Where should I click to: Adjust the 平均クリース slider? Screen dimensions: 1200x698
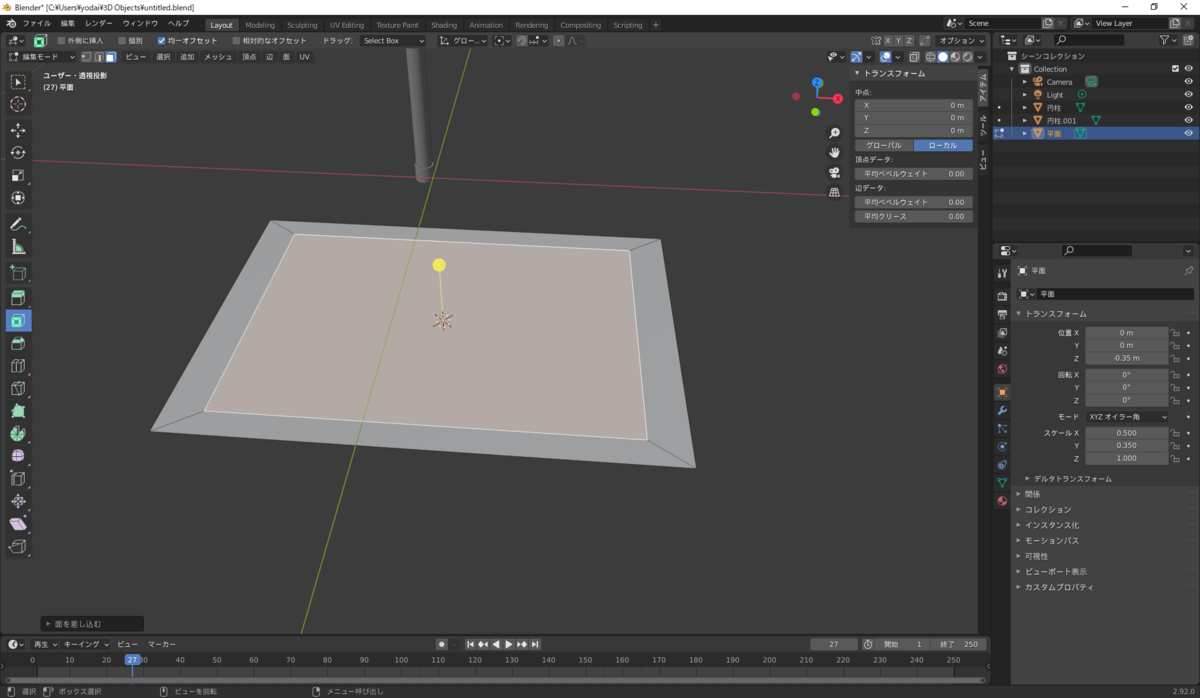[x=912, y=216]
